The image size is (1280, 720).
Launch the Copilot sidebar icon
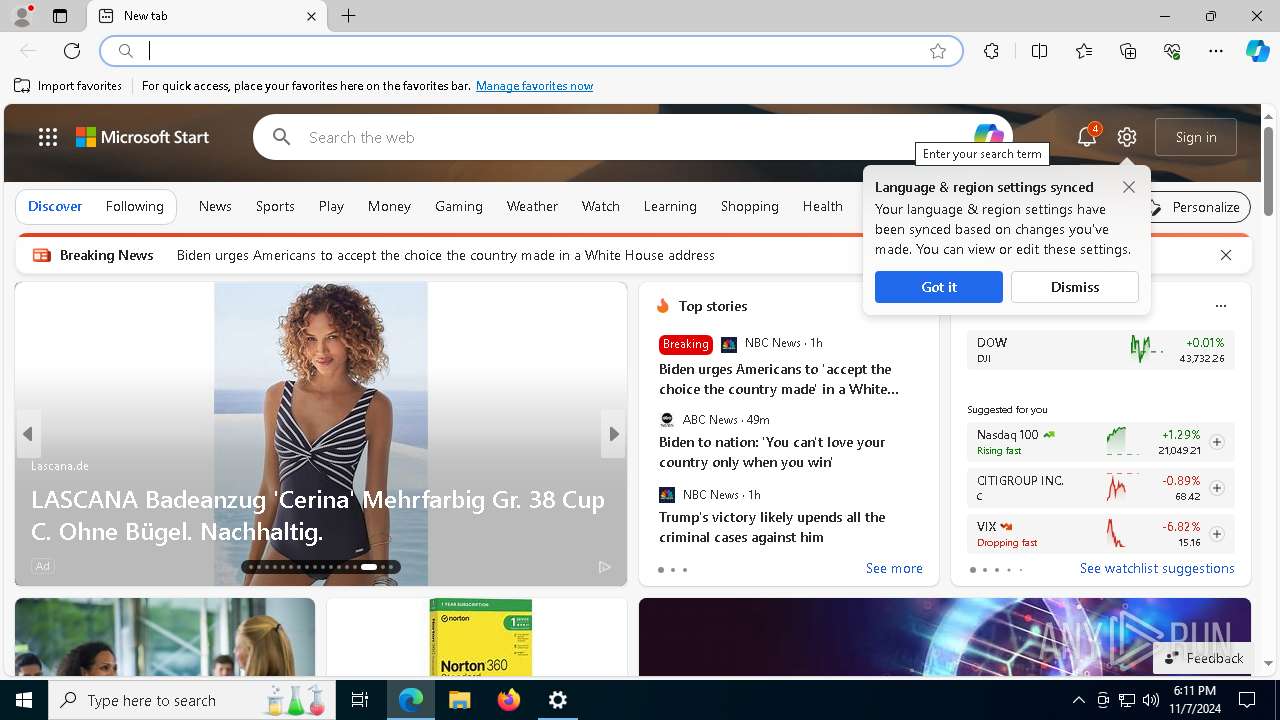(1258, 51)
